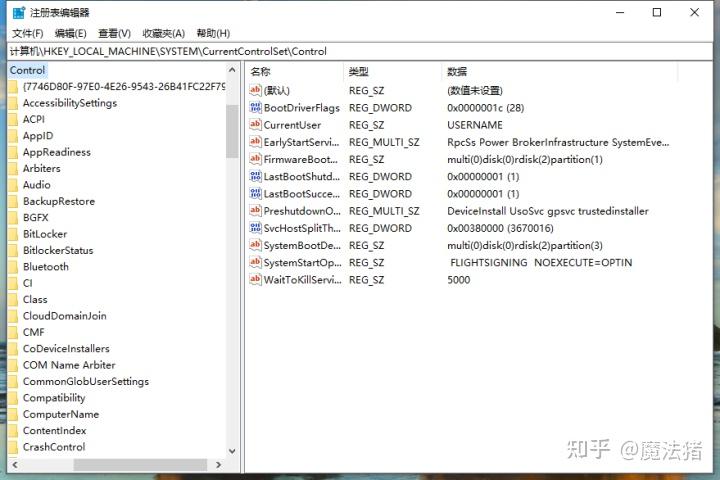This screenshot has width=720, height=480.
Task: Click the DWORD icon beside LastBootShutd...
Action: [255, 176]
